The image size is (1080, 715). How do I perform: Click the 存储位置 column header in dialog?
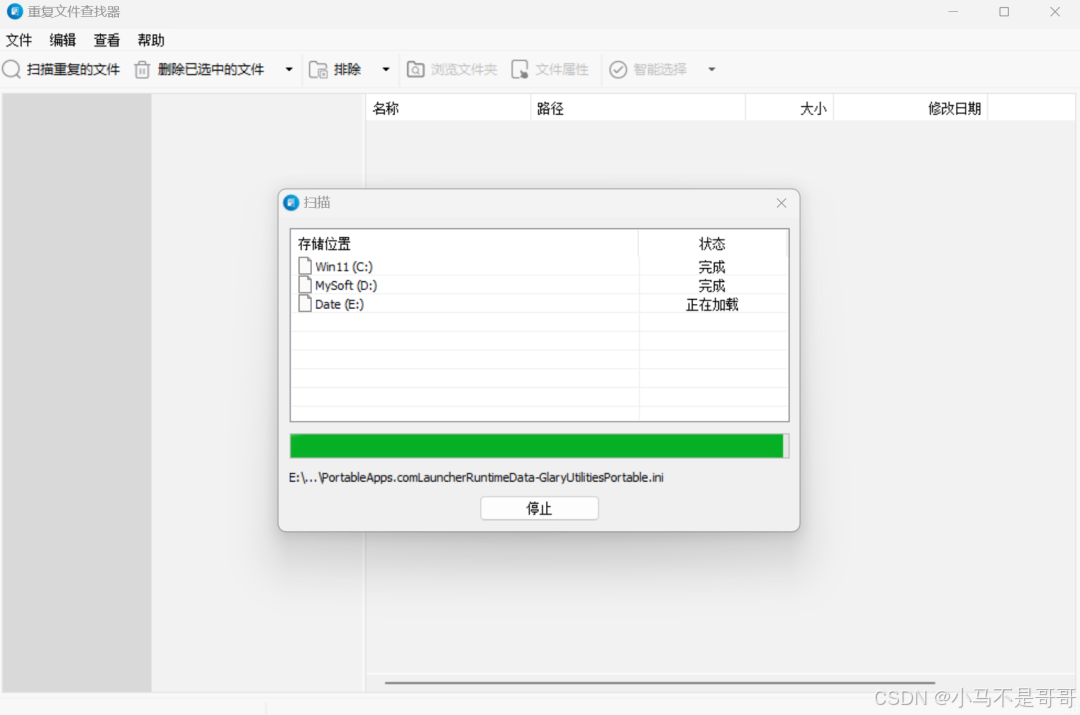(x=464, y=244)
